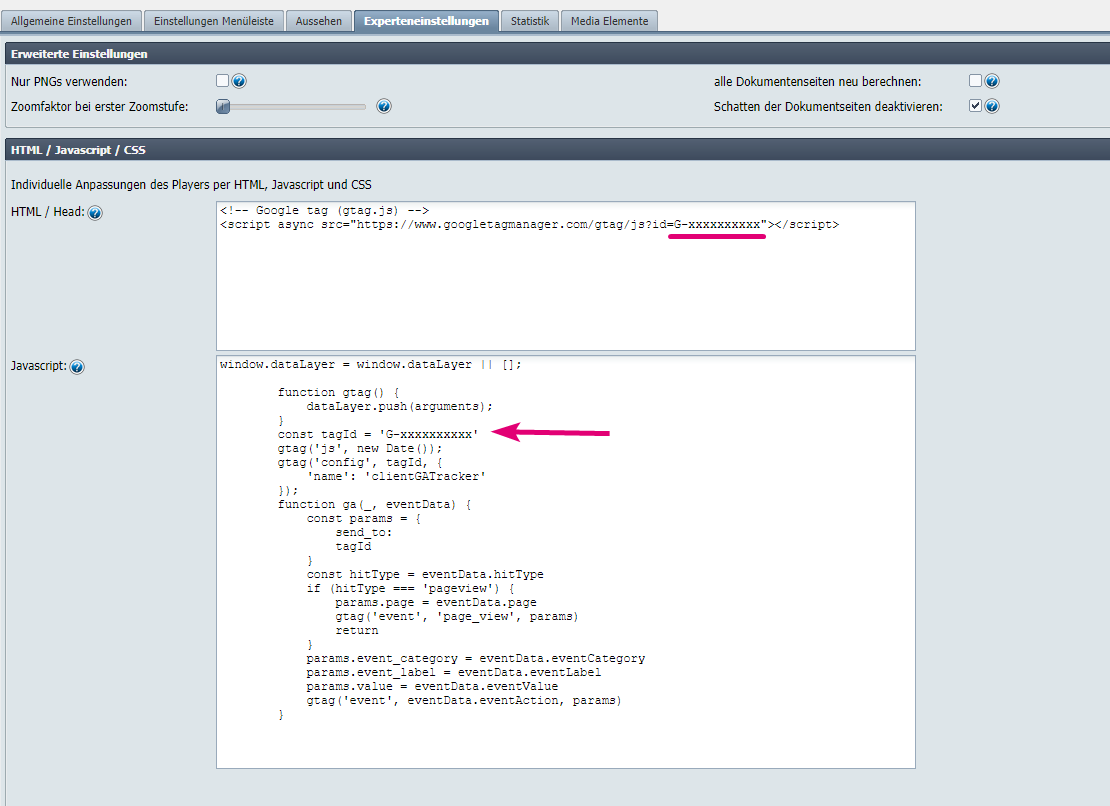Viewport: 1110px width, 806px height.
Task: Click the 'Zoomfaktor bei erster Zoomstufe:' label
Action: pos(100,107)
